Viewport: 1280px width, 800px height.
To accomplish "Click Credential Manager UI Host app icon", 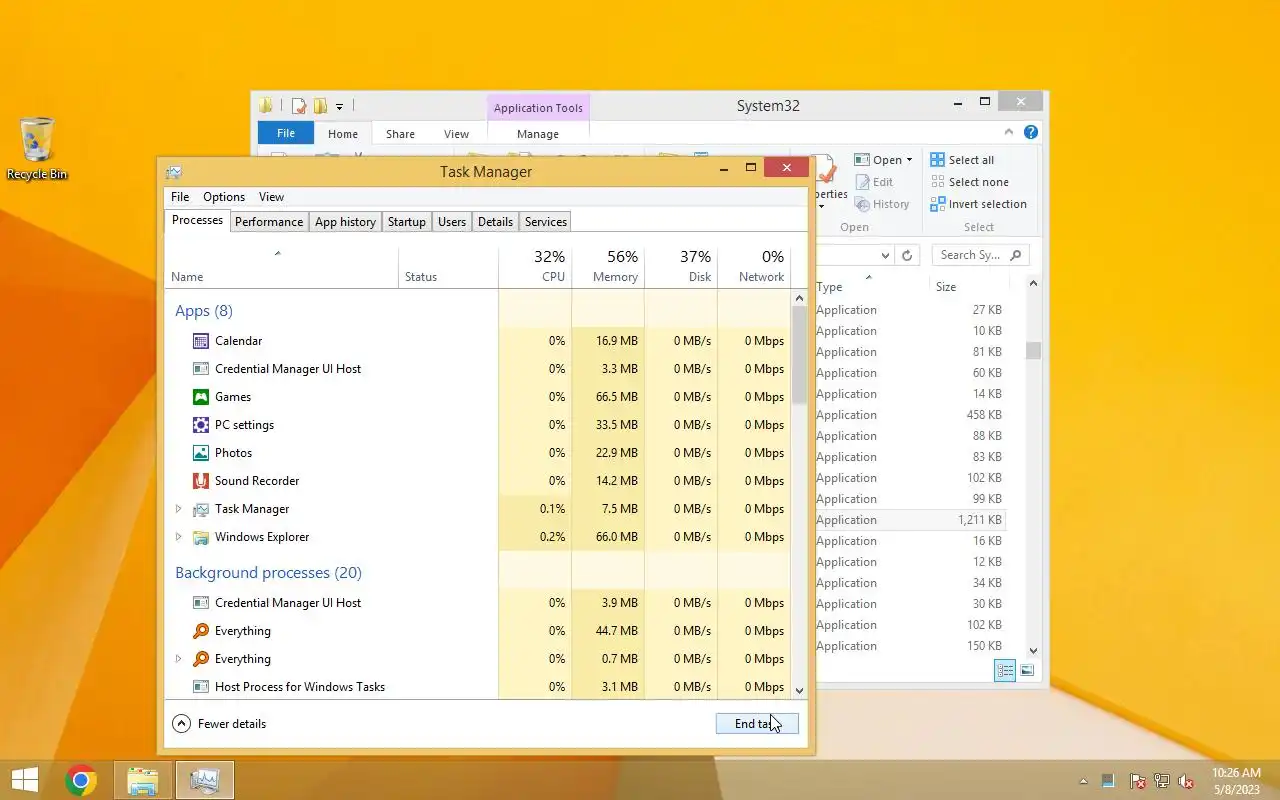I will 201,369.
